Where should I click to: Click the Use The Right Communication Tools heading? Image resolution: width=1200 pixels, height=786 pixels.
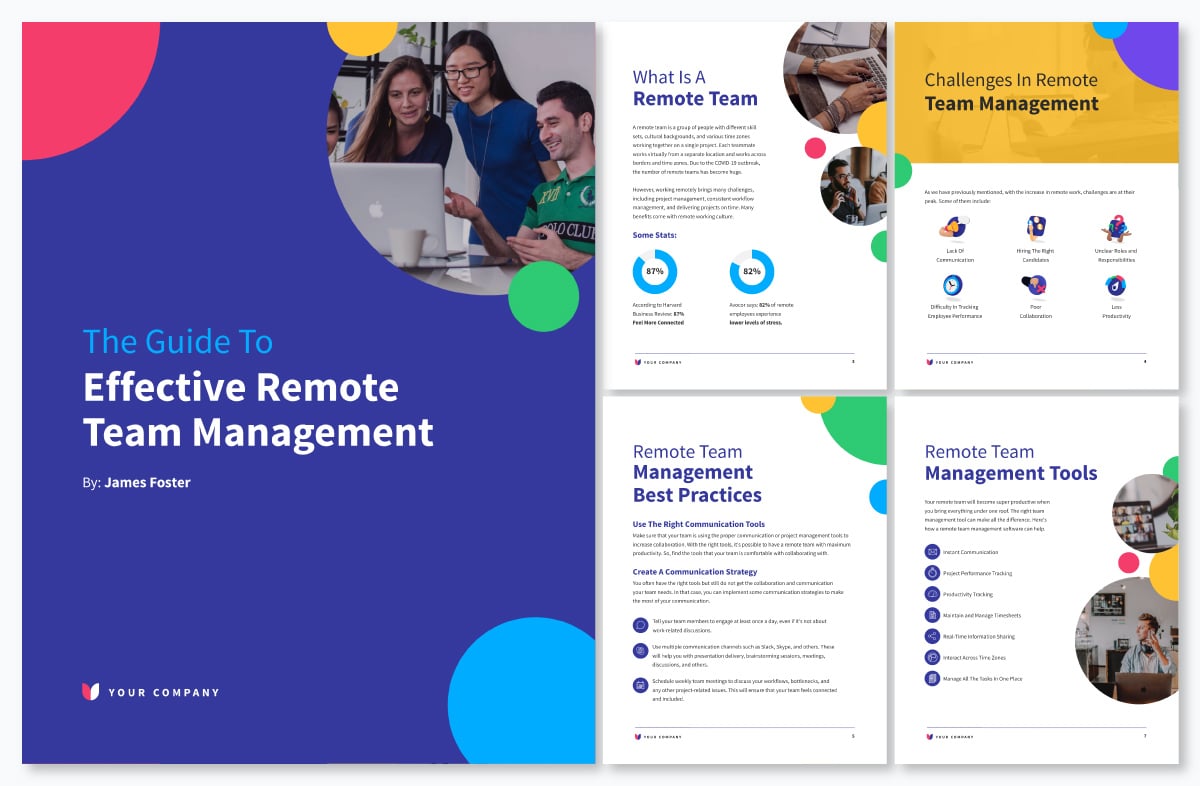point(698,524)
